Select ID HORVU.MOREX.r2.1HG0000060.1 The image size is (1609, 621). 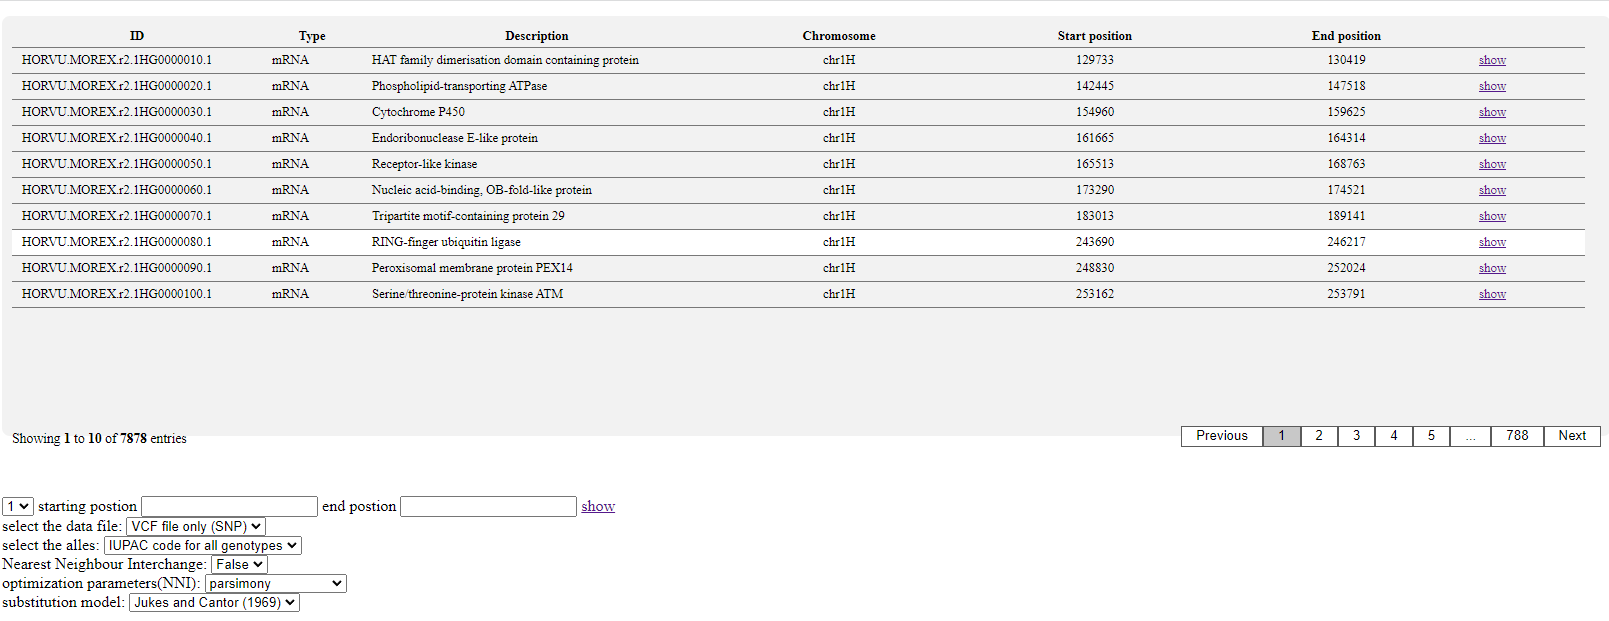[117, 190]
